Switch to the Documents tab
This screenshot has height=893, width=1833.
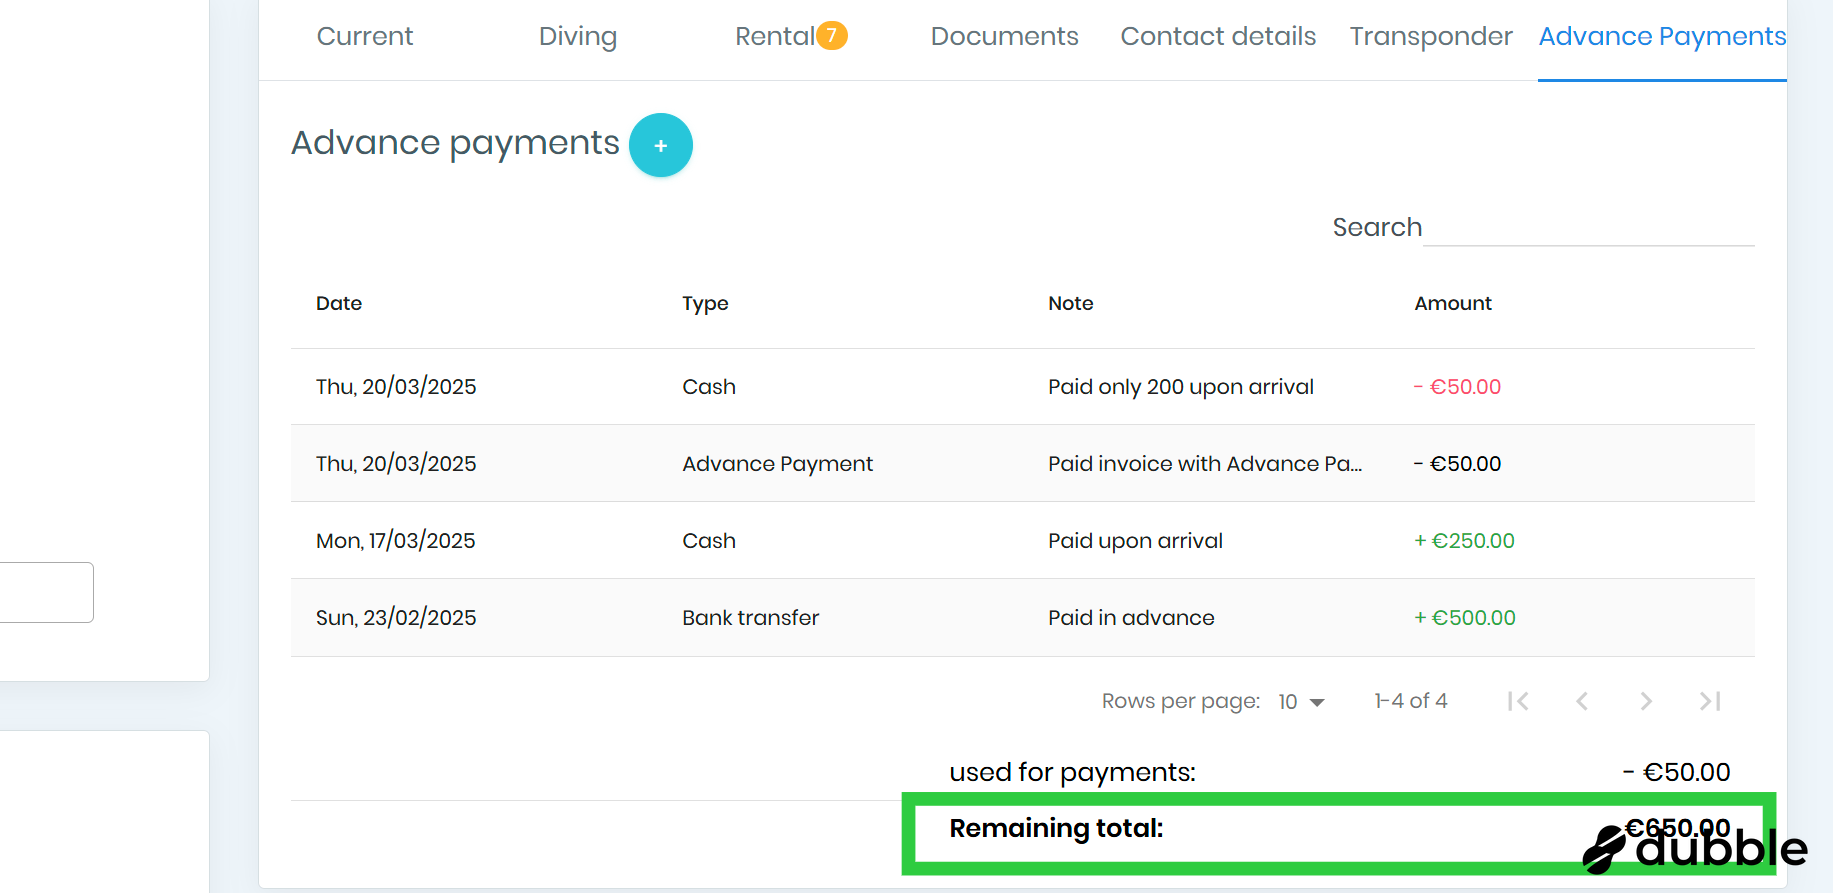(x=1004, y=37)
